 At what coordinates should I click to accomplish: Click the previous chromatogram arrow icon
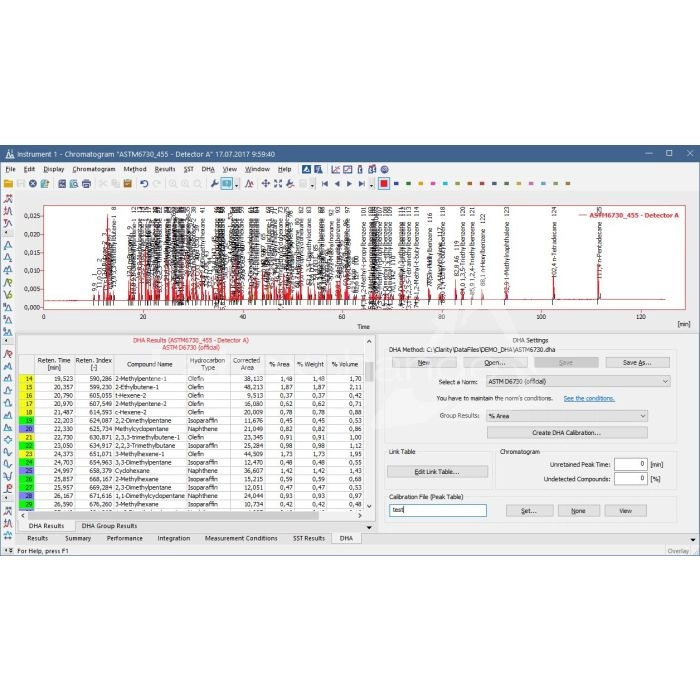[x=336, y=184]
